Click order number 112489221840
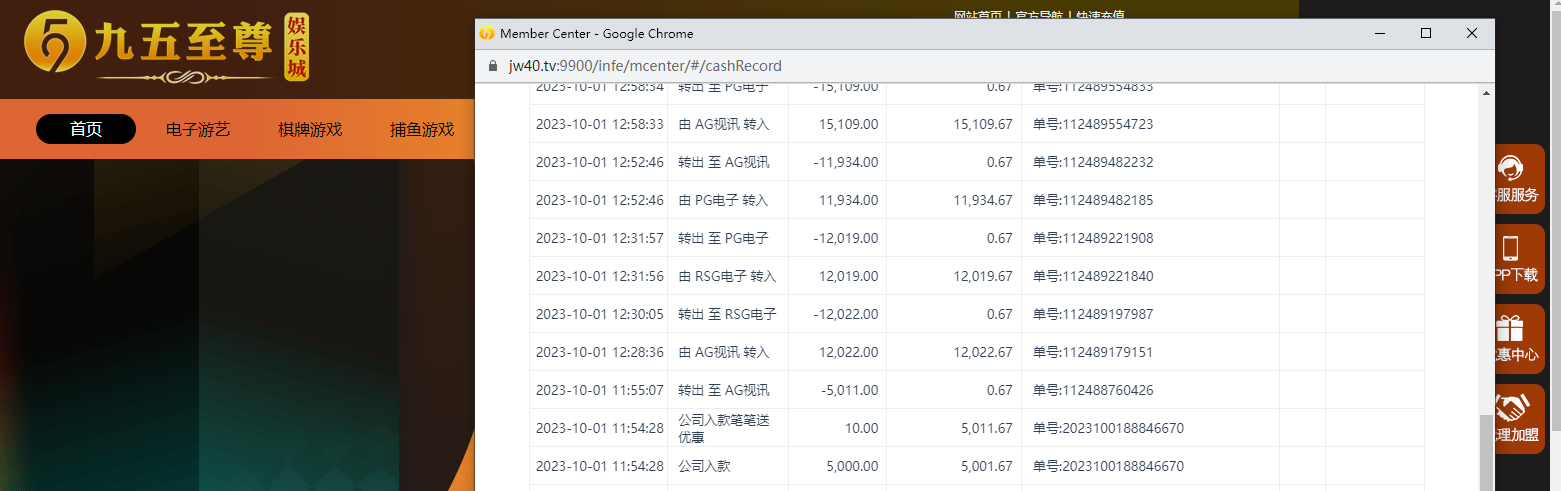Viewport: 1561px width, 491px height. 1093,276
